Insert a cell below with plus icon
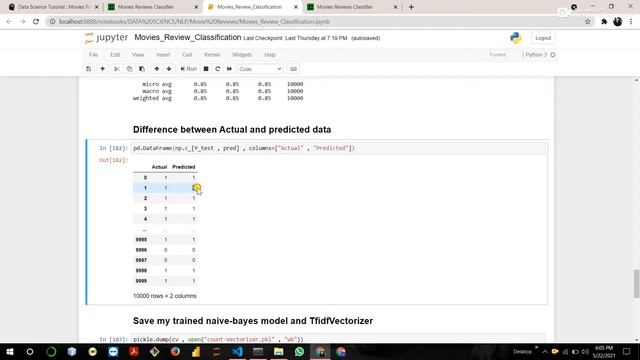Screen dimensions: 640x360 pyautogui.click(x=102, y=69)
